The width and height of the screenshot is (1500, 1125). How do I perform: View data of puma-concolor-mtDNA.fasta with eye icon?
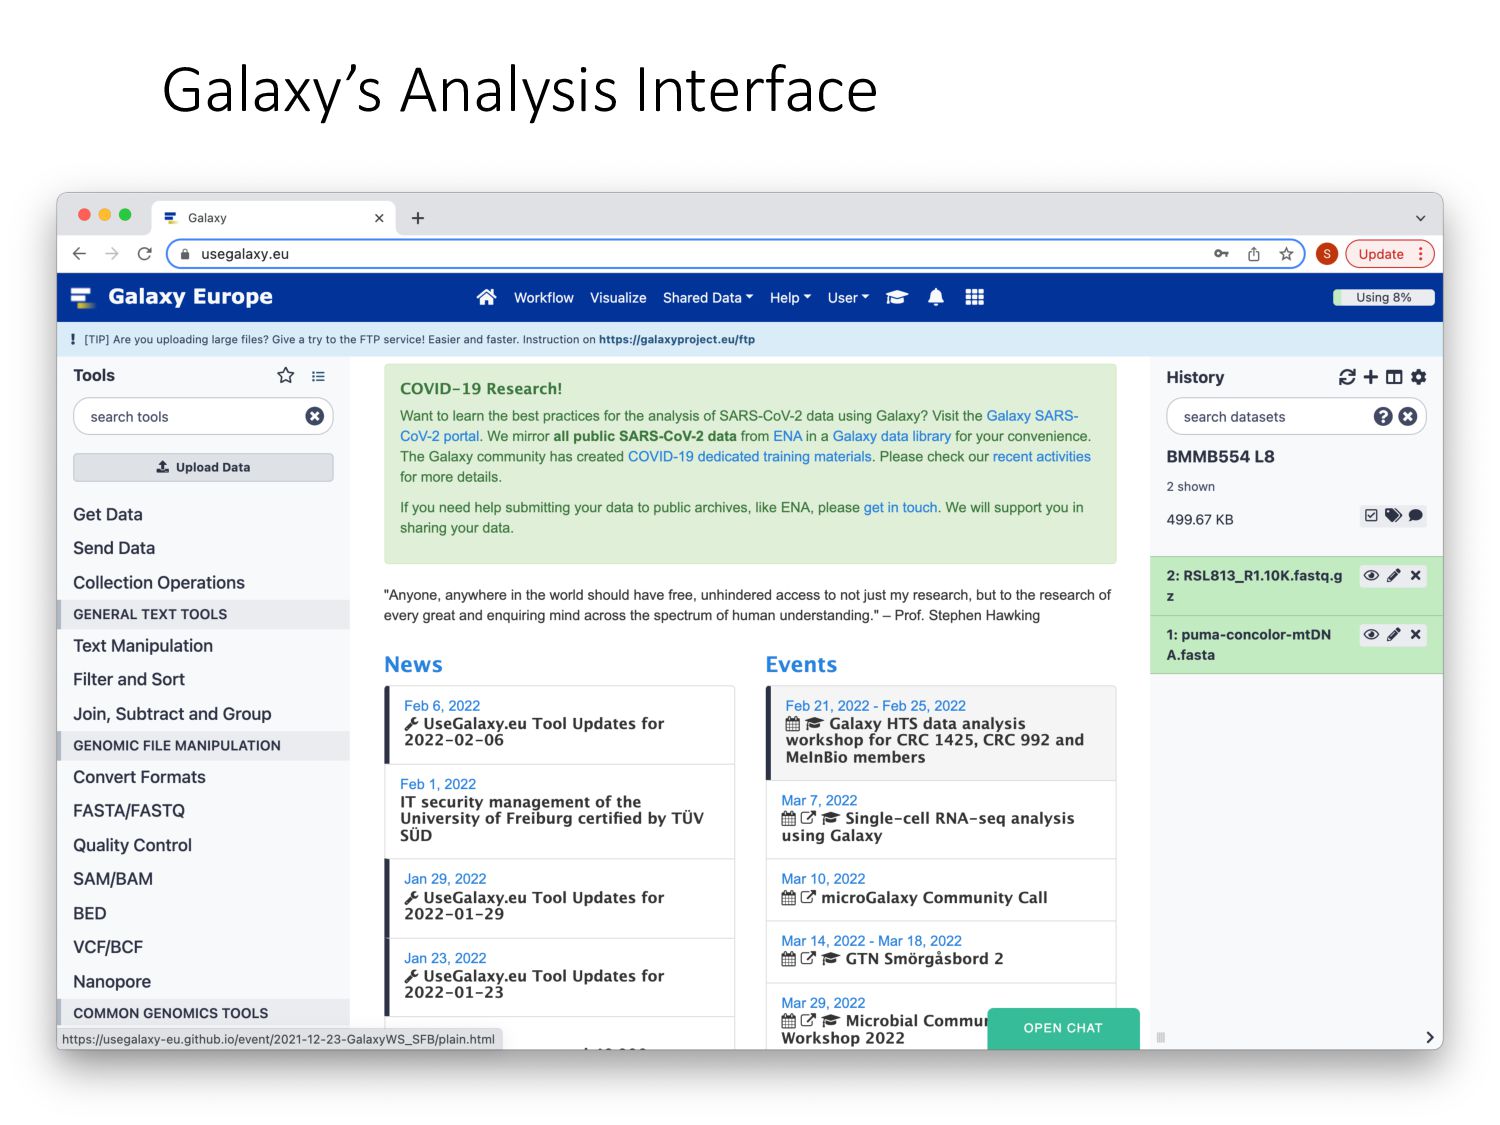[x=1371, y=634]
